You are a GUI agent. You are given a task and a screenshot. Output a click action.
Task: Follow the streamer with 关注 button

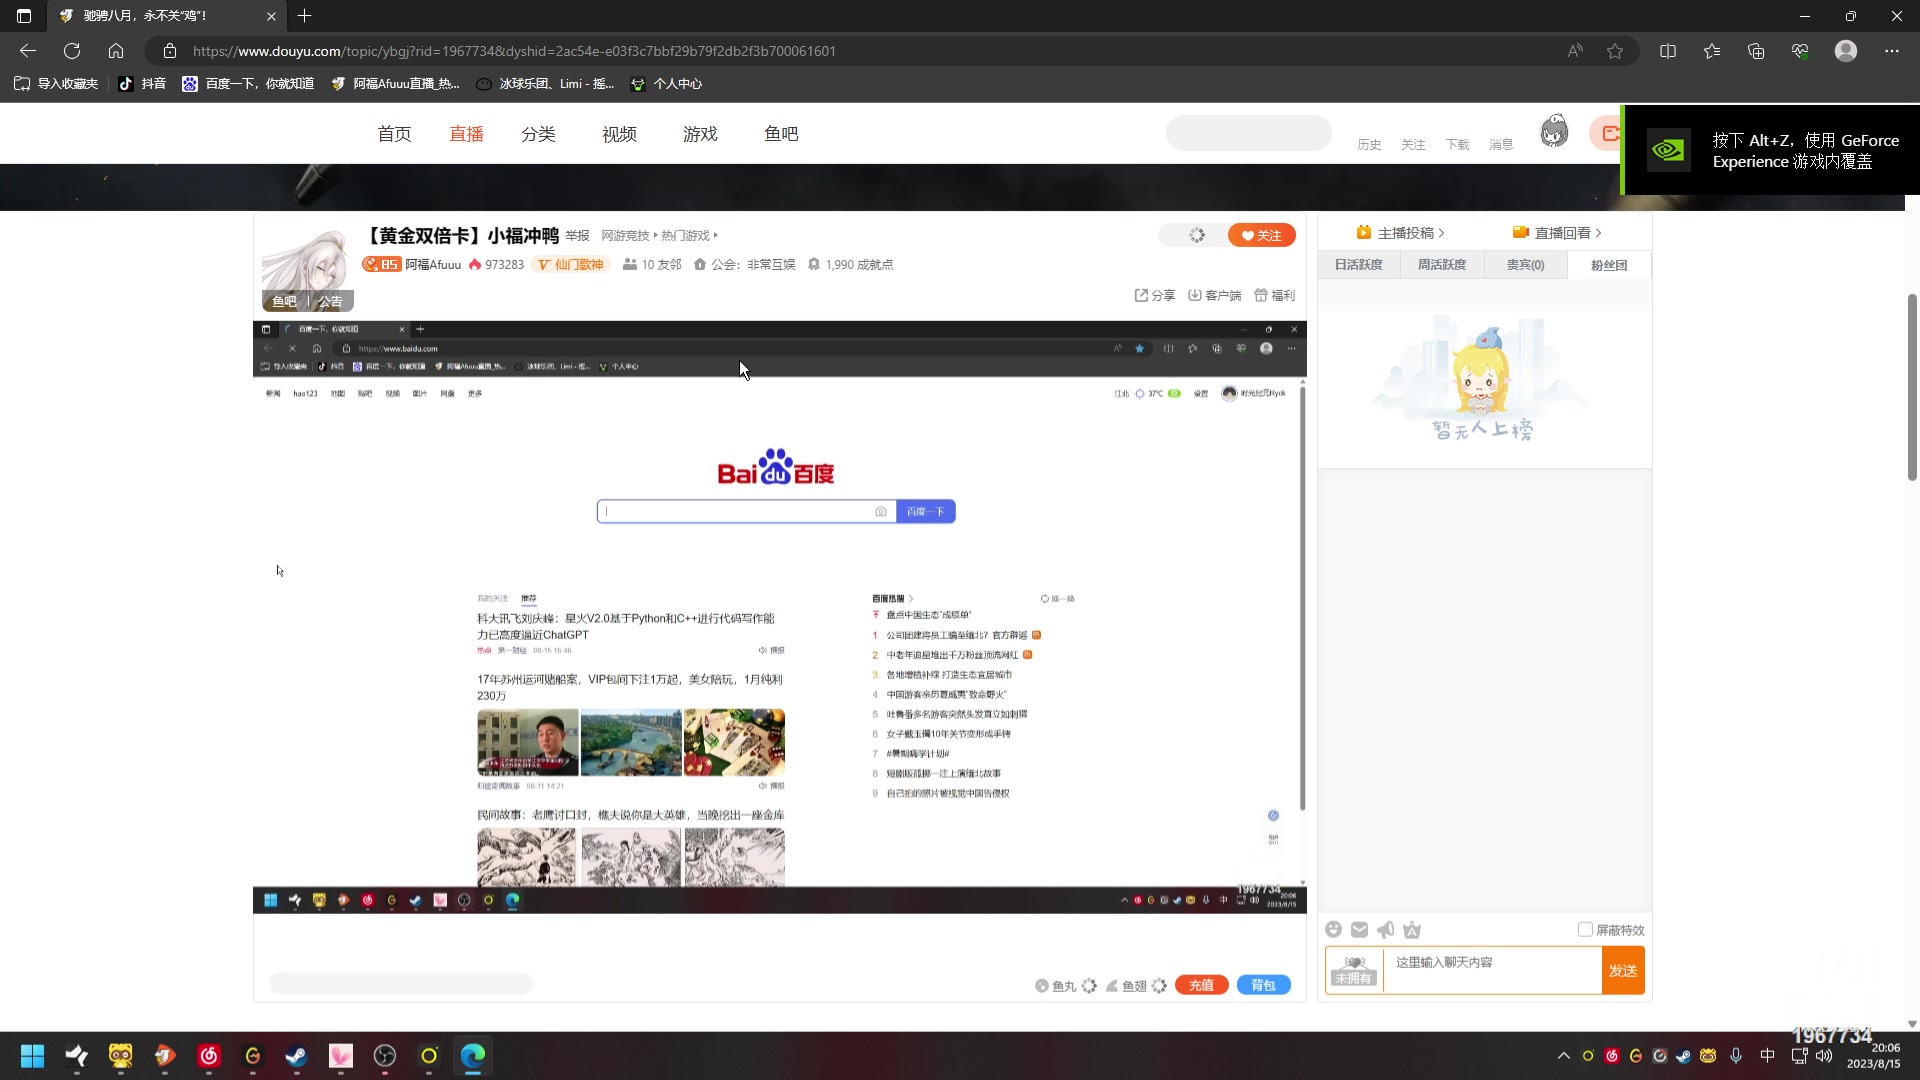click(1262, 235)
